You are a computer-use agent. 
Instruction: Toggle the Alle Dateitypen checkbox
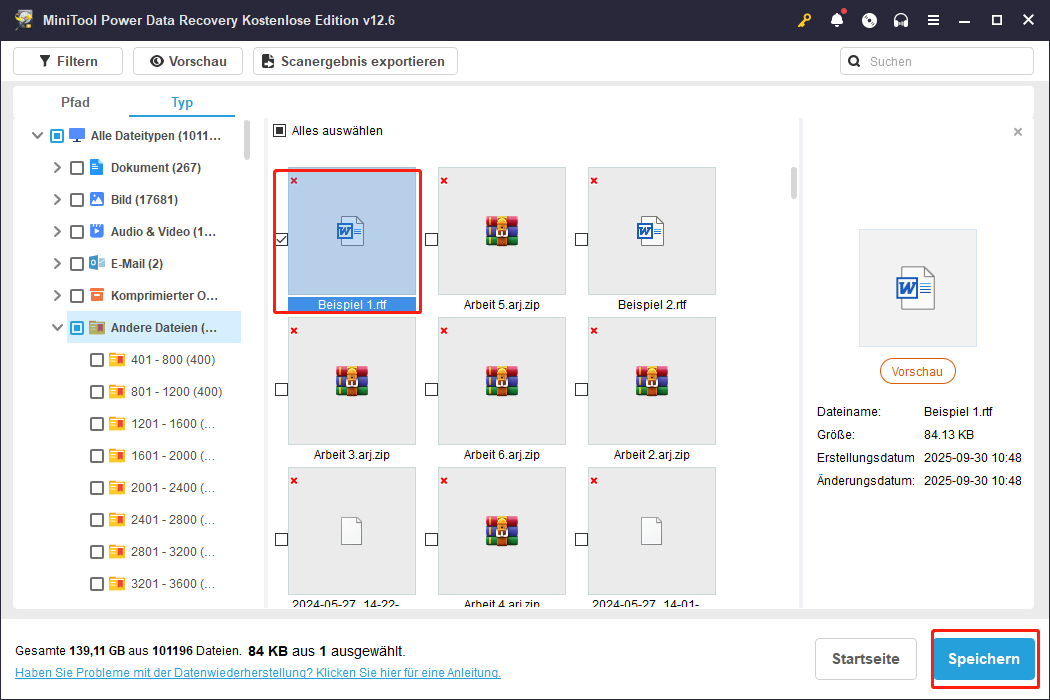click(x=57, y=136)
